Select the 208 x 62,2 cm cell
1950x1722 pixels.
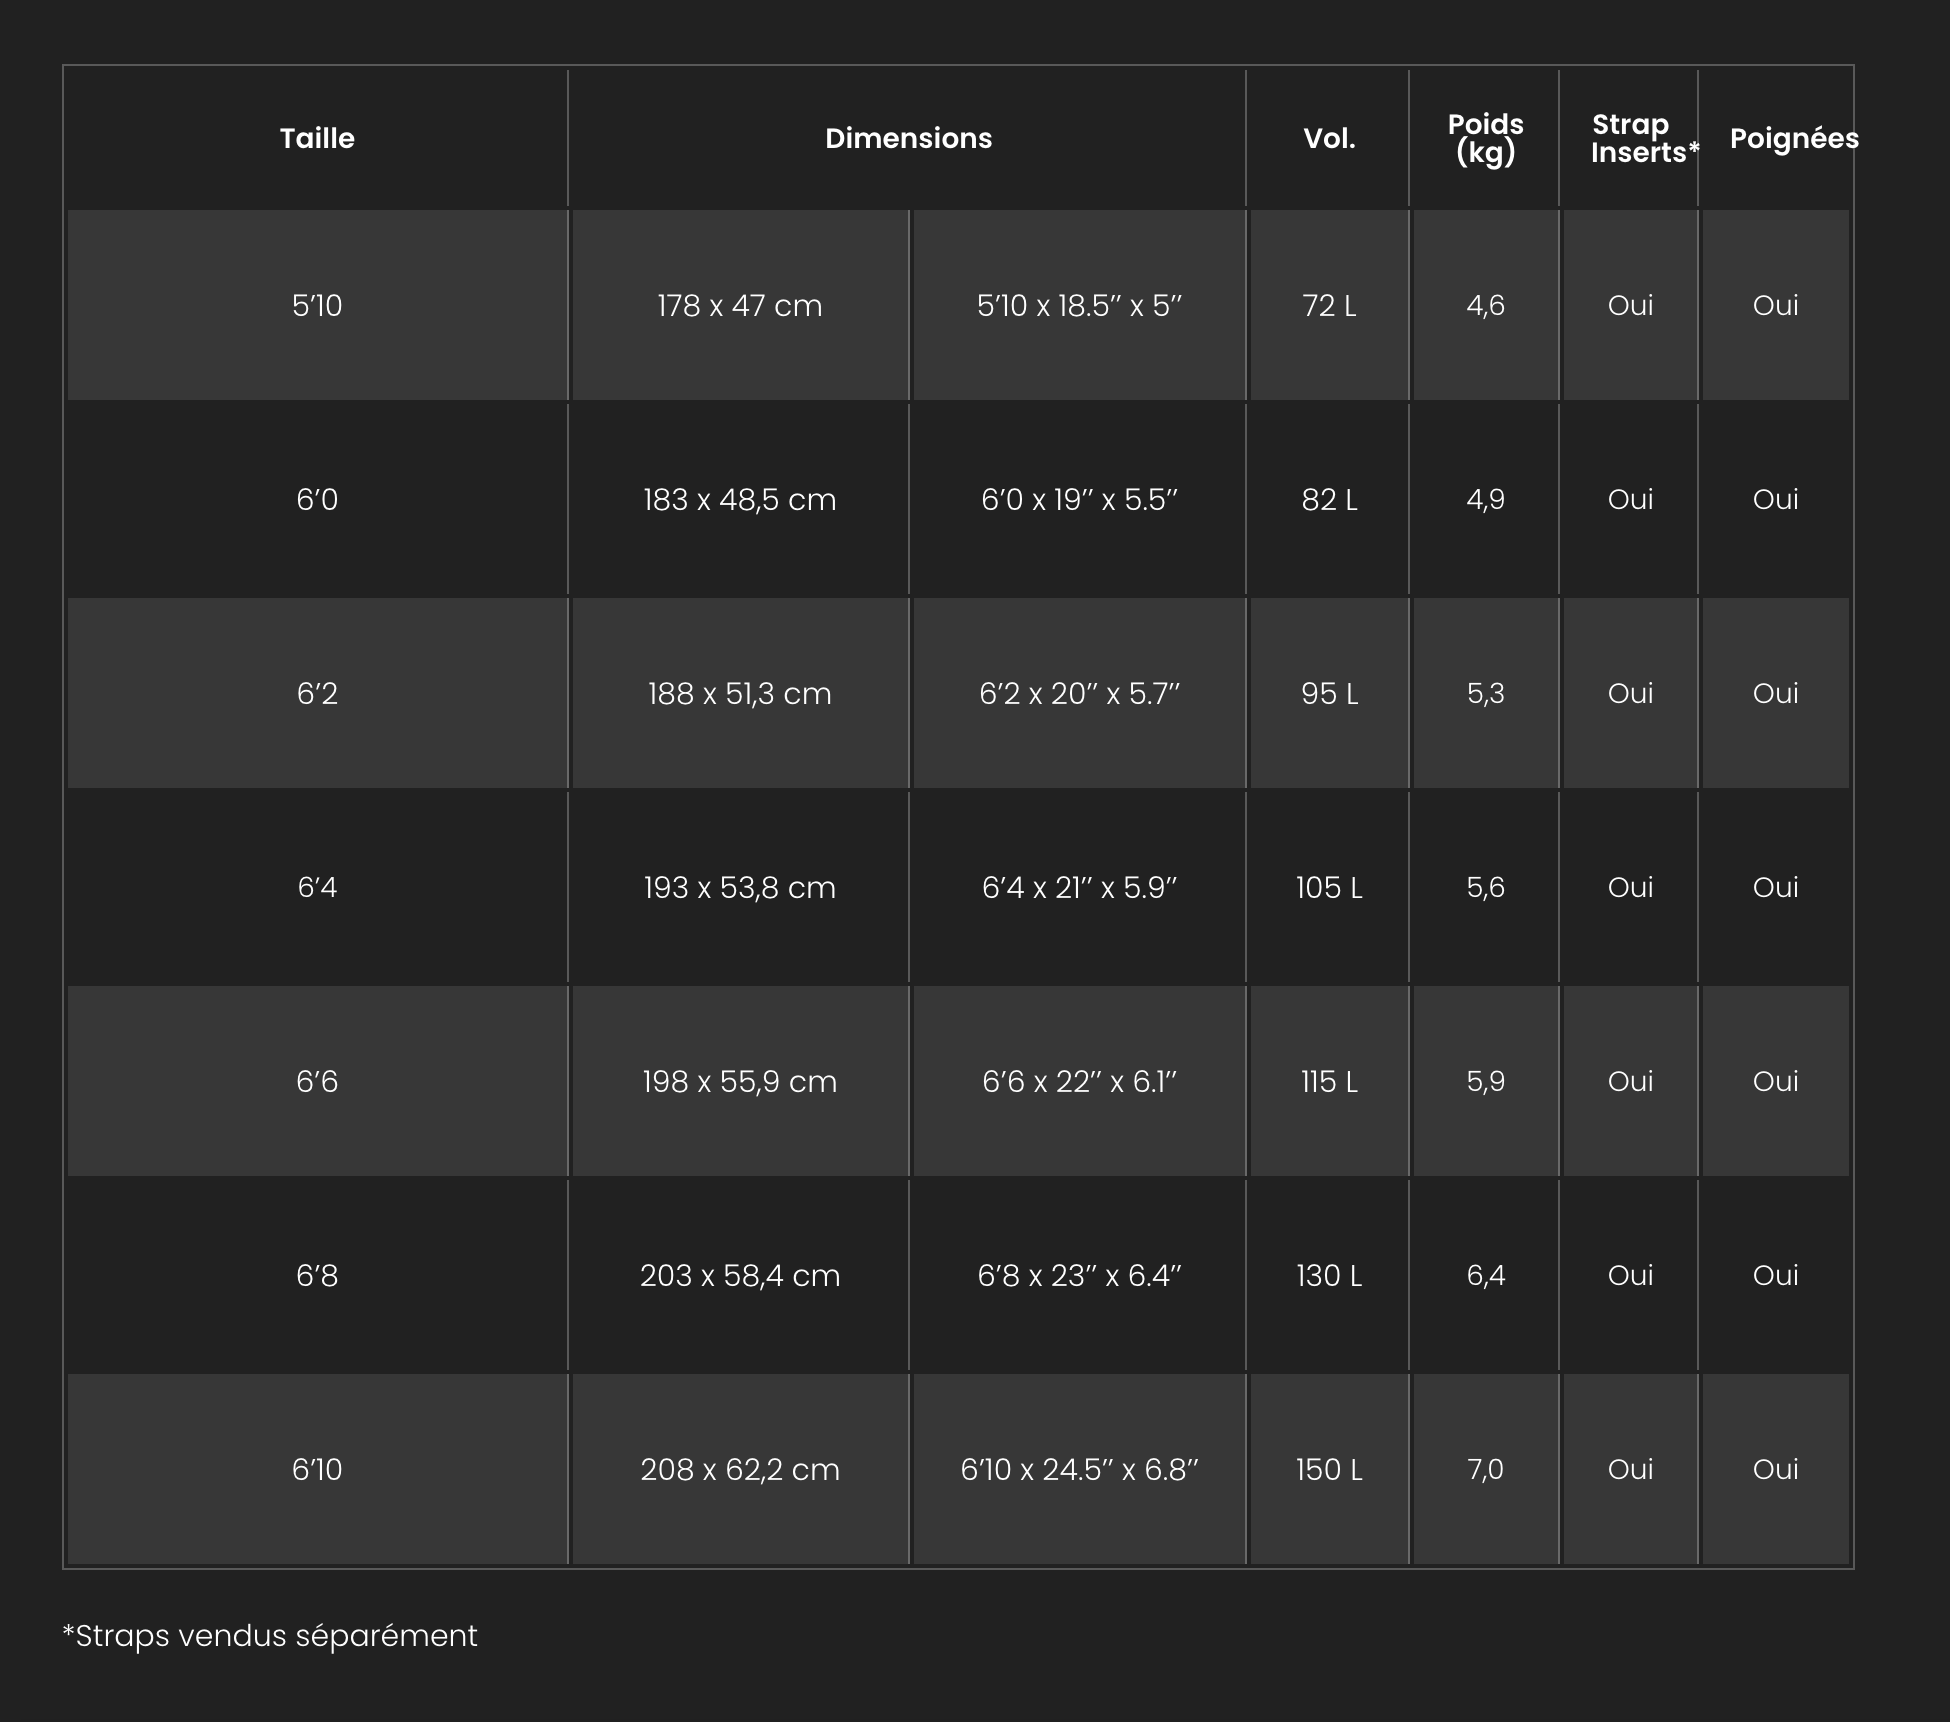[740, 1469]
